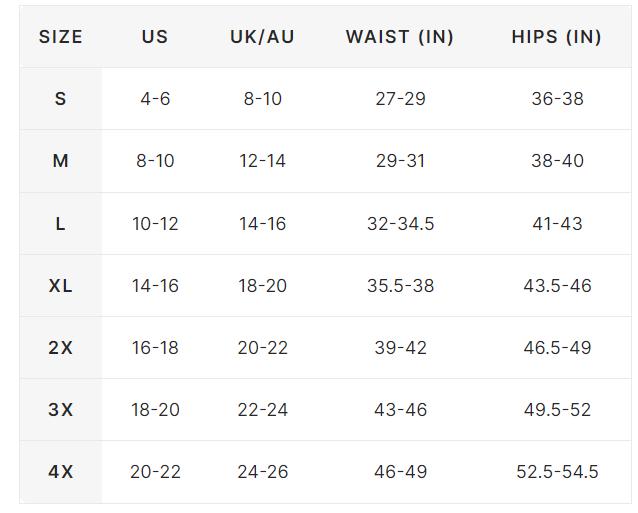Screen dimensions: 638x513
Task: Click the HIPS (IN) column header
Action: [556, 37]
